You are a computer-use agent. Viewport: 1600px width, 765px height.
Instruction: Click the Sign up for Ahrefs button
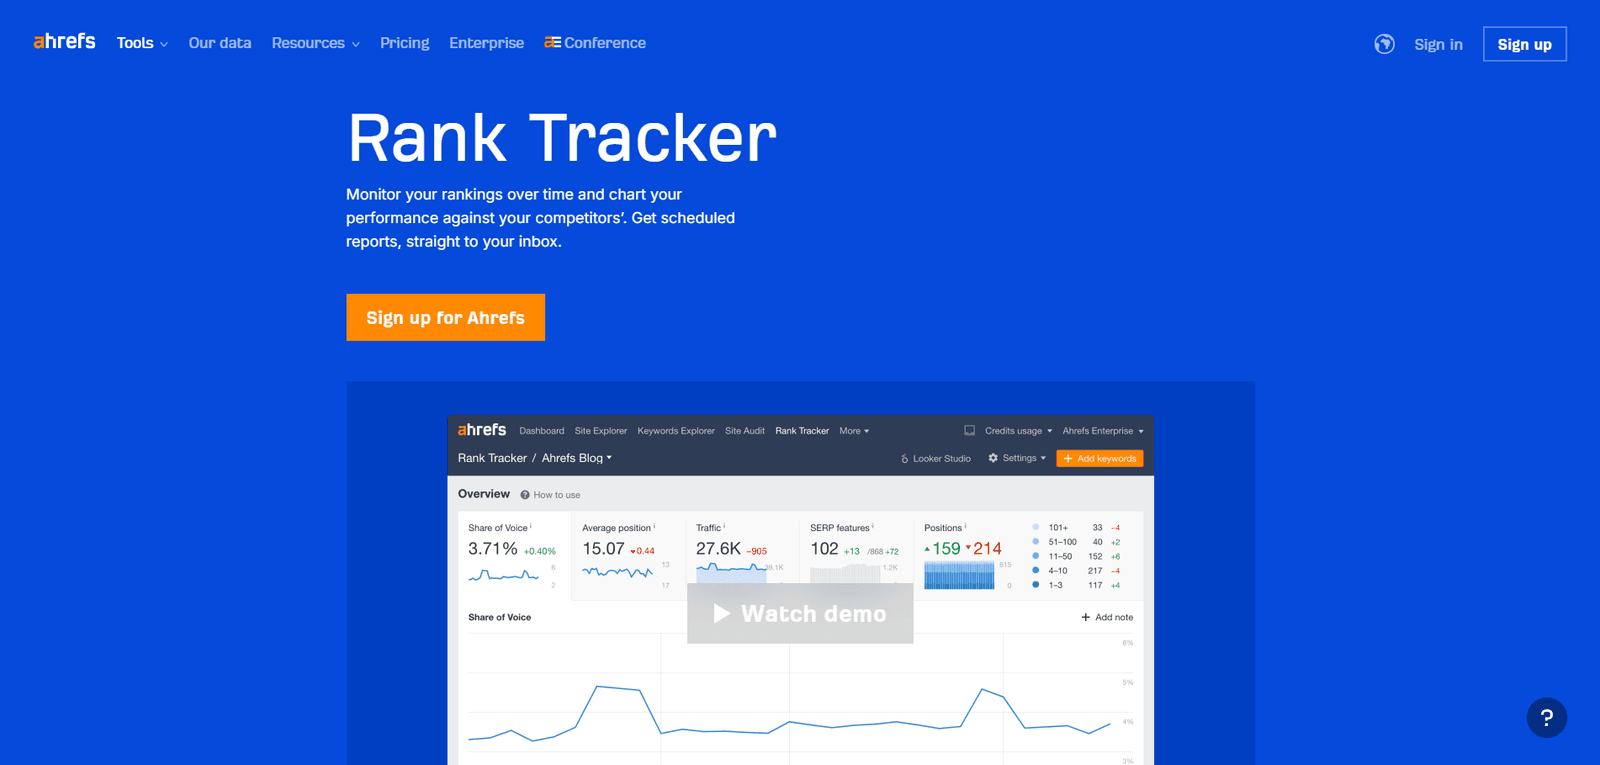(x=446, y=317)
